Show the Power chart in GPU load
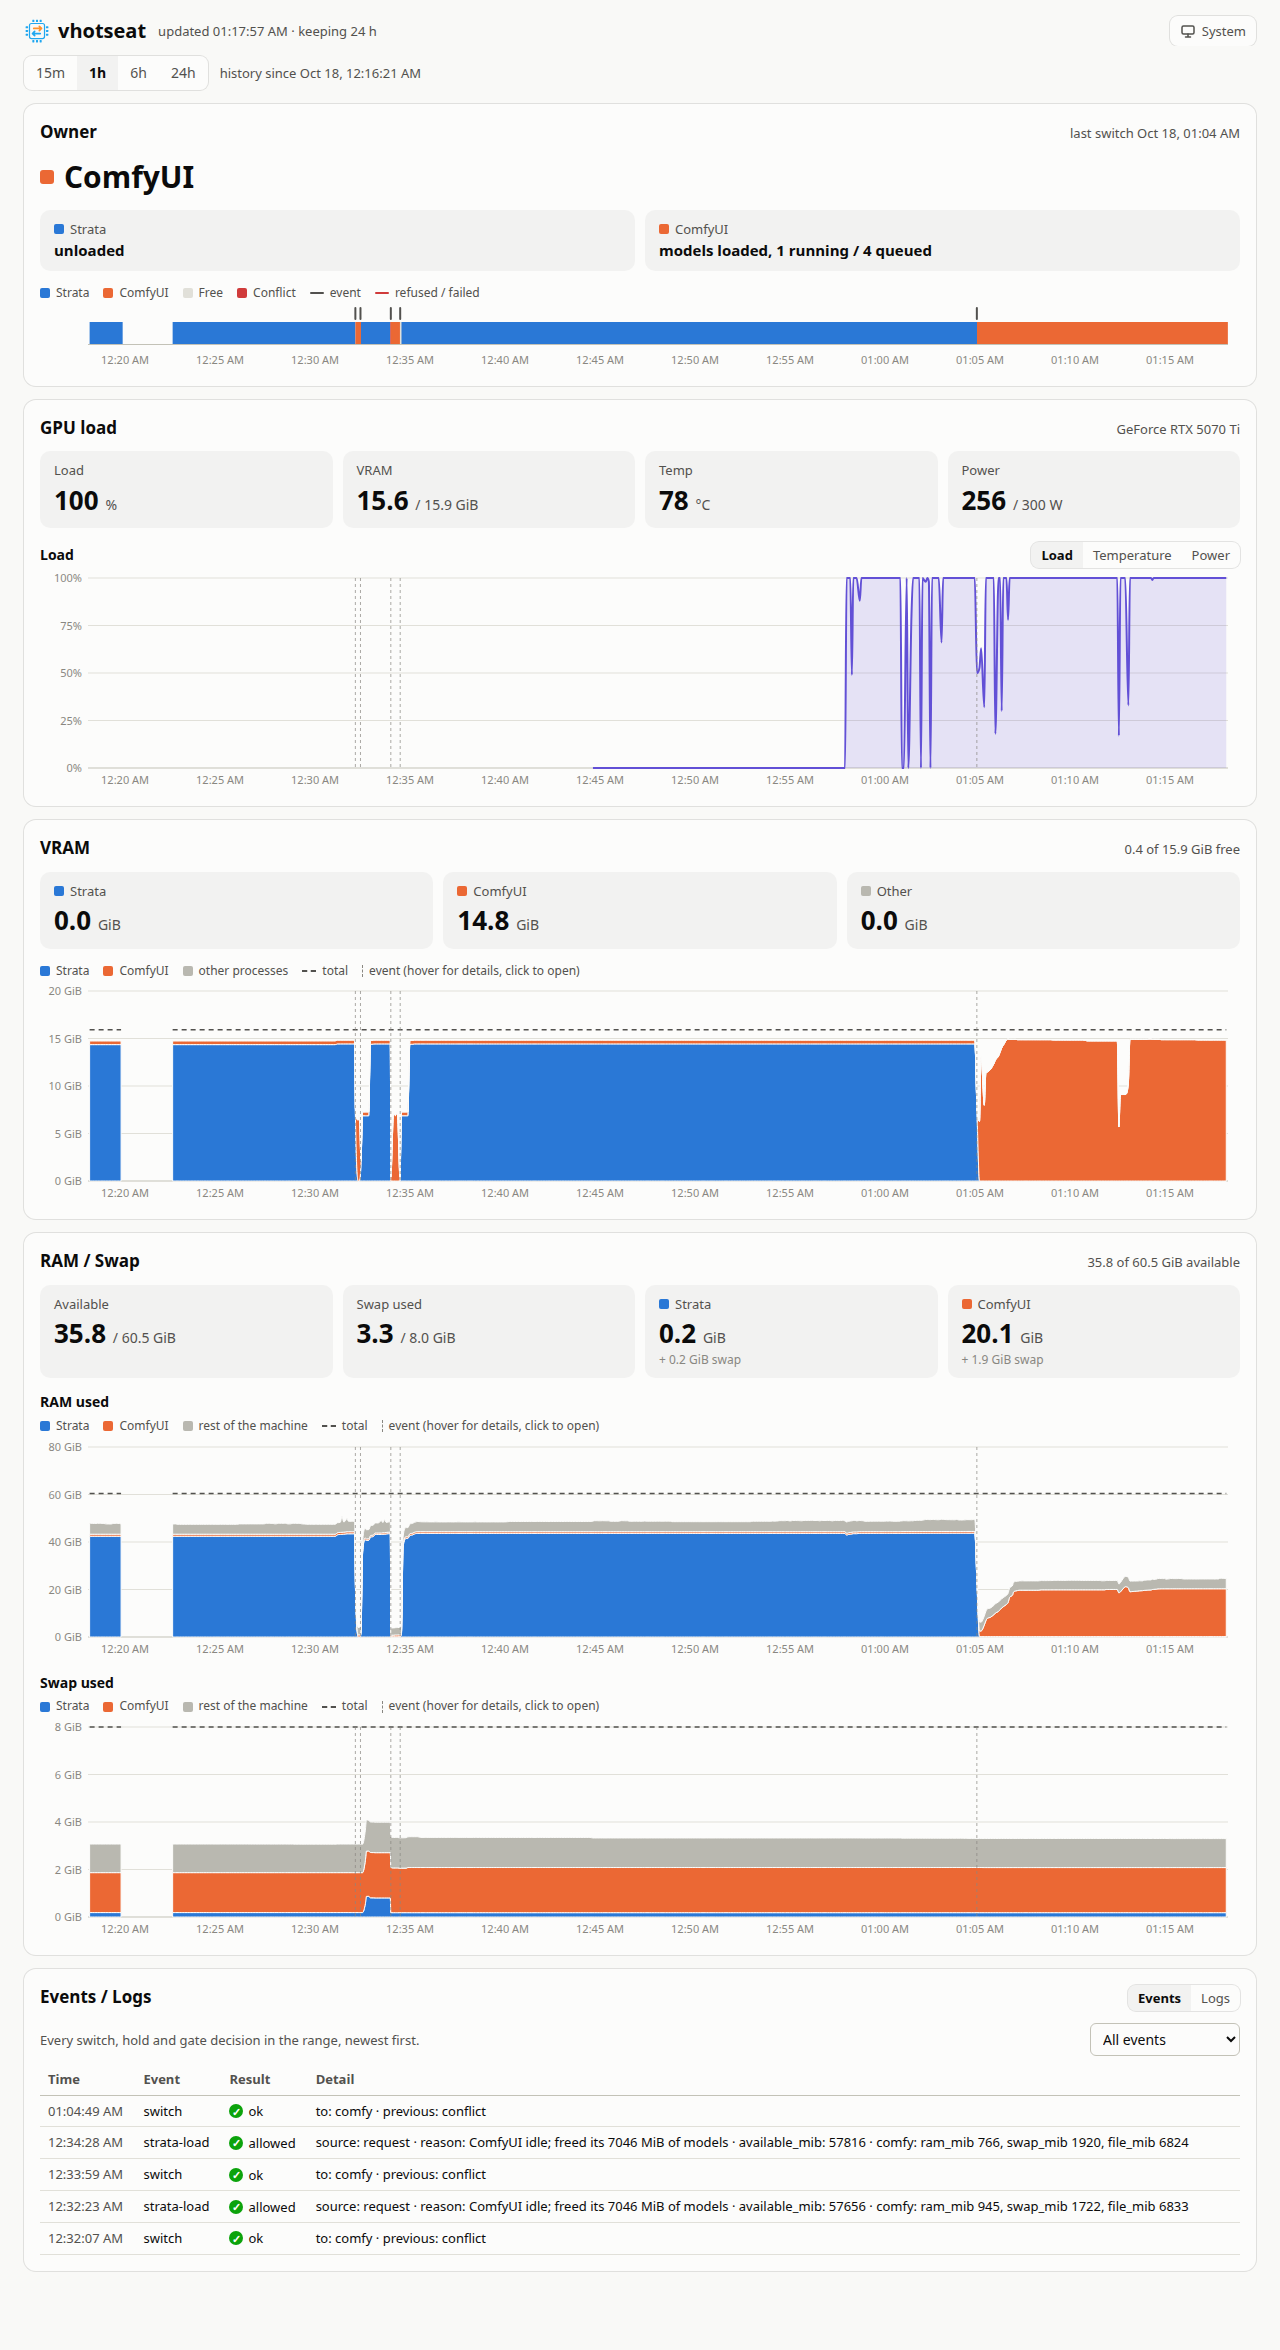 tap(1210, 555)
